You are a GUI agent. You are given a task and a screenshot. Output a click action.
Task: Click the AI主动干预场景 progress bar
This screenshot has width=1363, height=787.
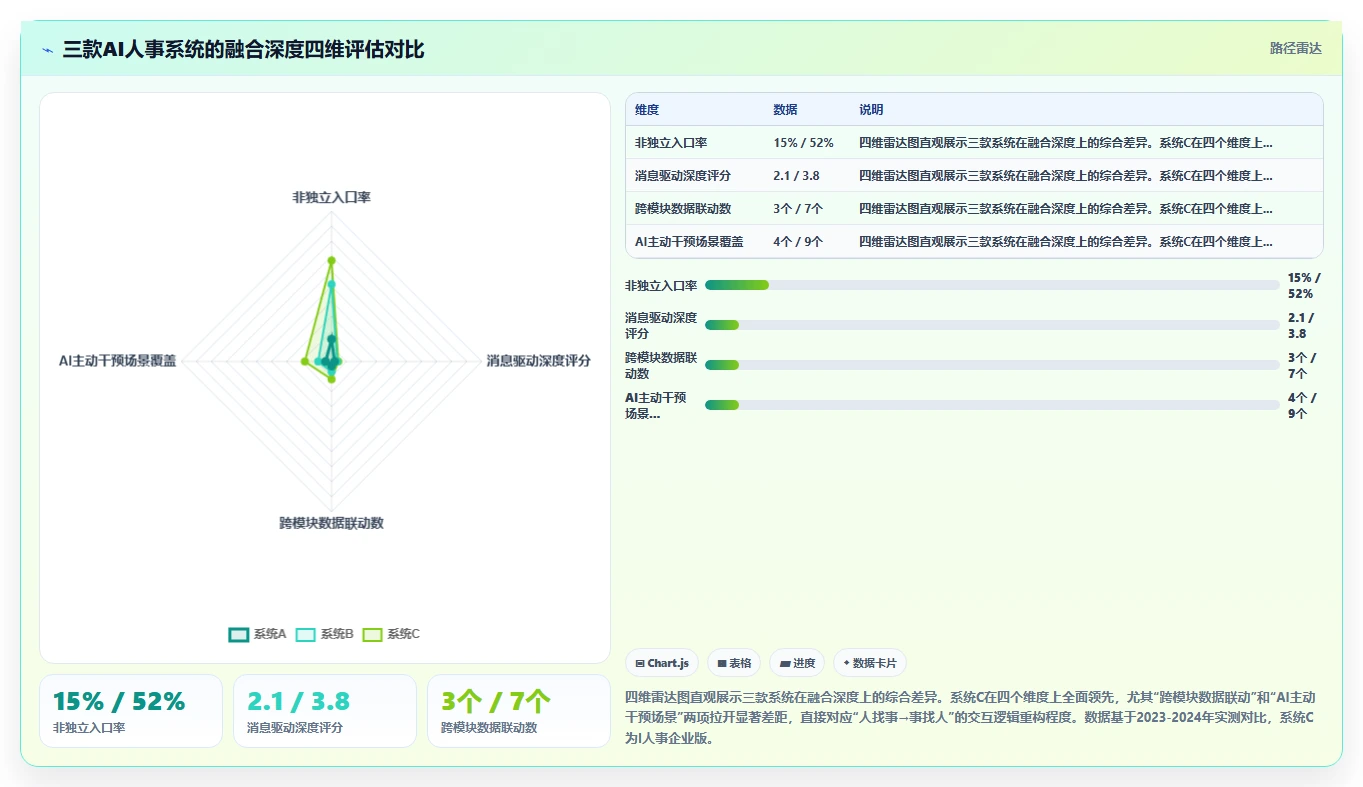point(992,405)
